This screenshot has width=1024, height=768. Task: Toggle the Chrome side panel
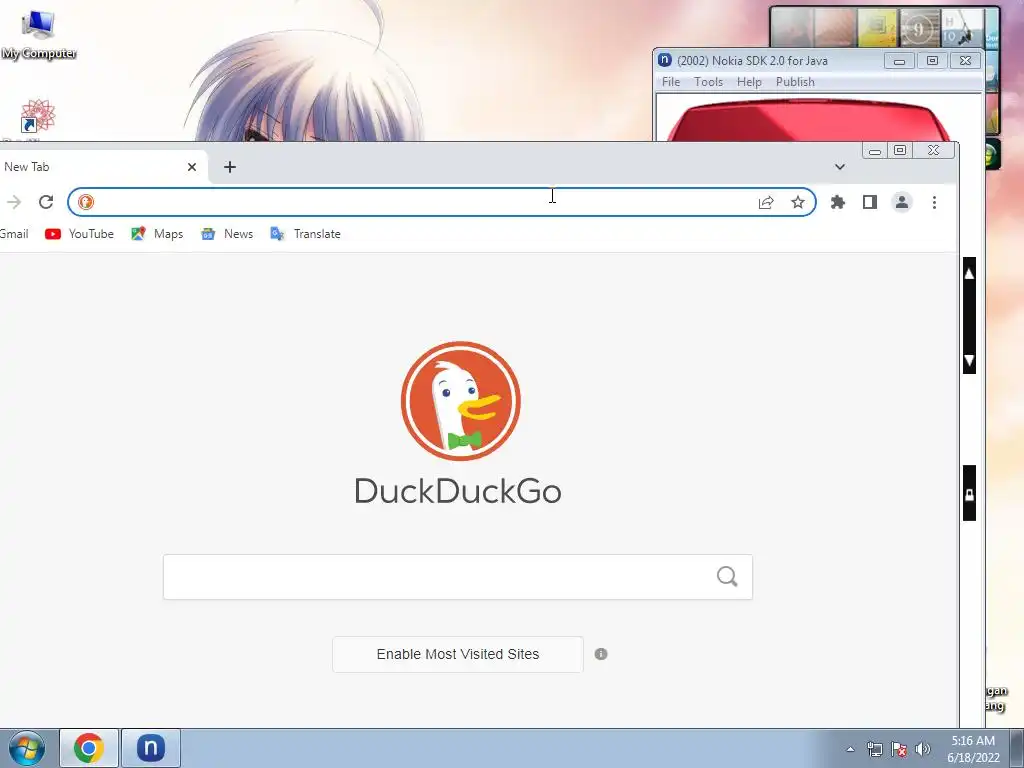[x=870, y=202]
